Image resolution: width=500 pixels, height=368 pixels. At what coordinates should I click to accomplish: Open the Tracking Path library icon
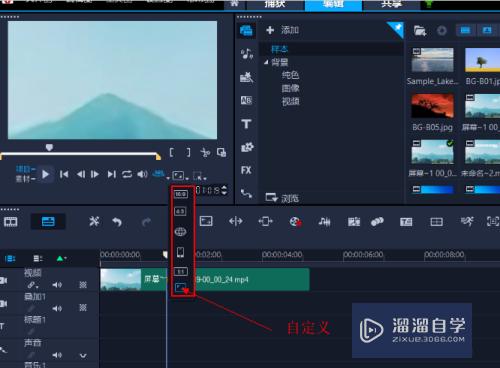(x=246, y=193)
